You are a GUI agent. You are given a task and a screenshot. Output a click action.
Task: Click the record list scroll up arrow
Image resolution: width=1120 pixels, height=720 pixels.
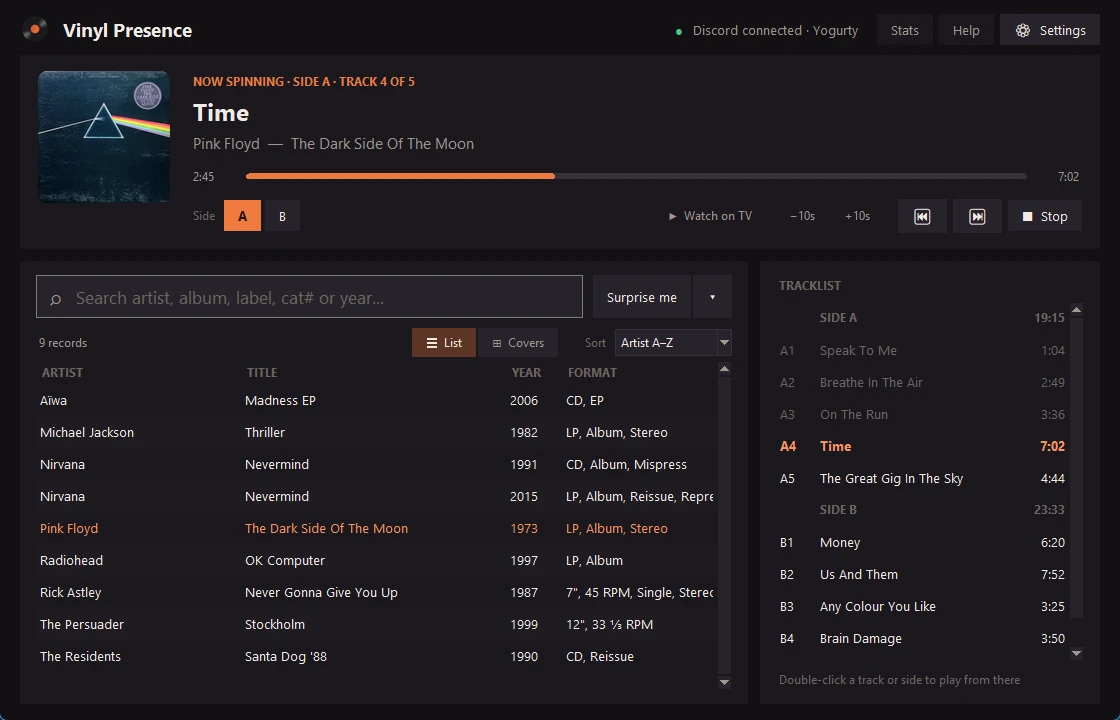point(724,369)
